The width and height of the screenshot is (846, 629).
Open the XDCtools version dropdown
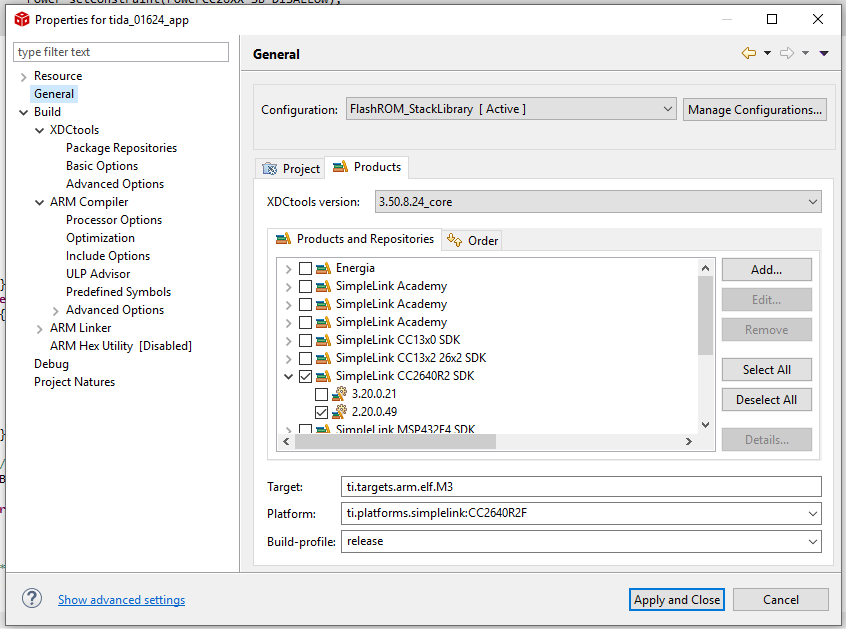[598, 202]
